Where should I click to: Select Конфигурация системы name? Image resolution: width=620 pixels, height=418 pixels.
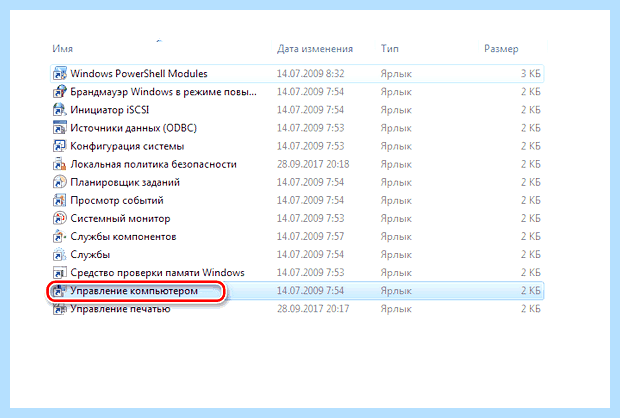(x=127, y=146)
